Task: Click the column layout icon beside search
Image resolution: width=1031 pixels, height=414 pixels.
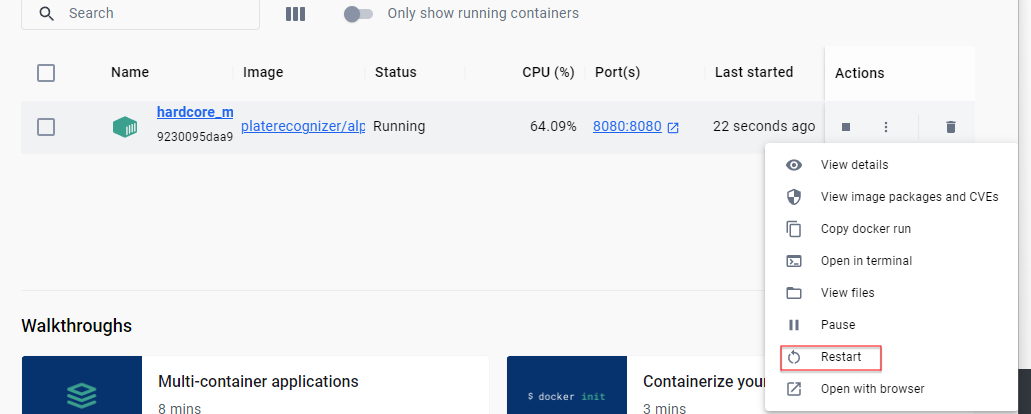Action: click(295, 14)
